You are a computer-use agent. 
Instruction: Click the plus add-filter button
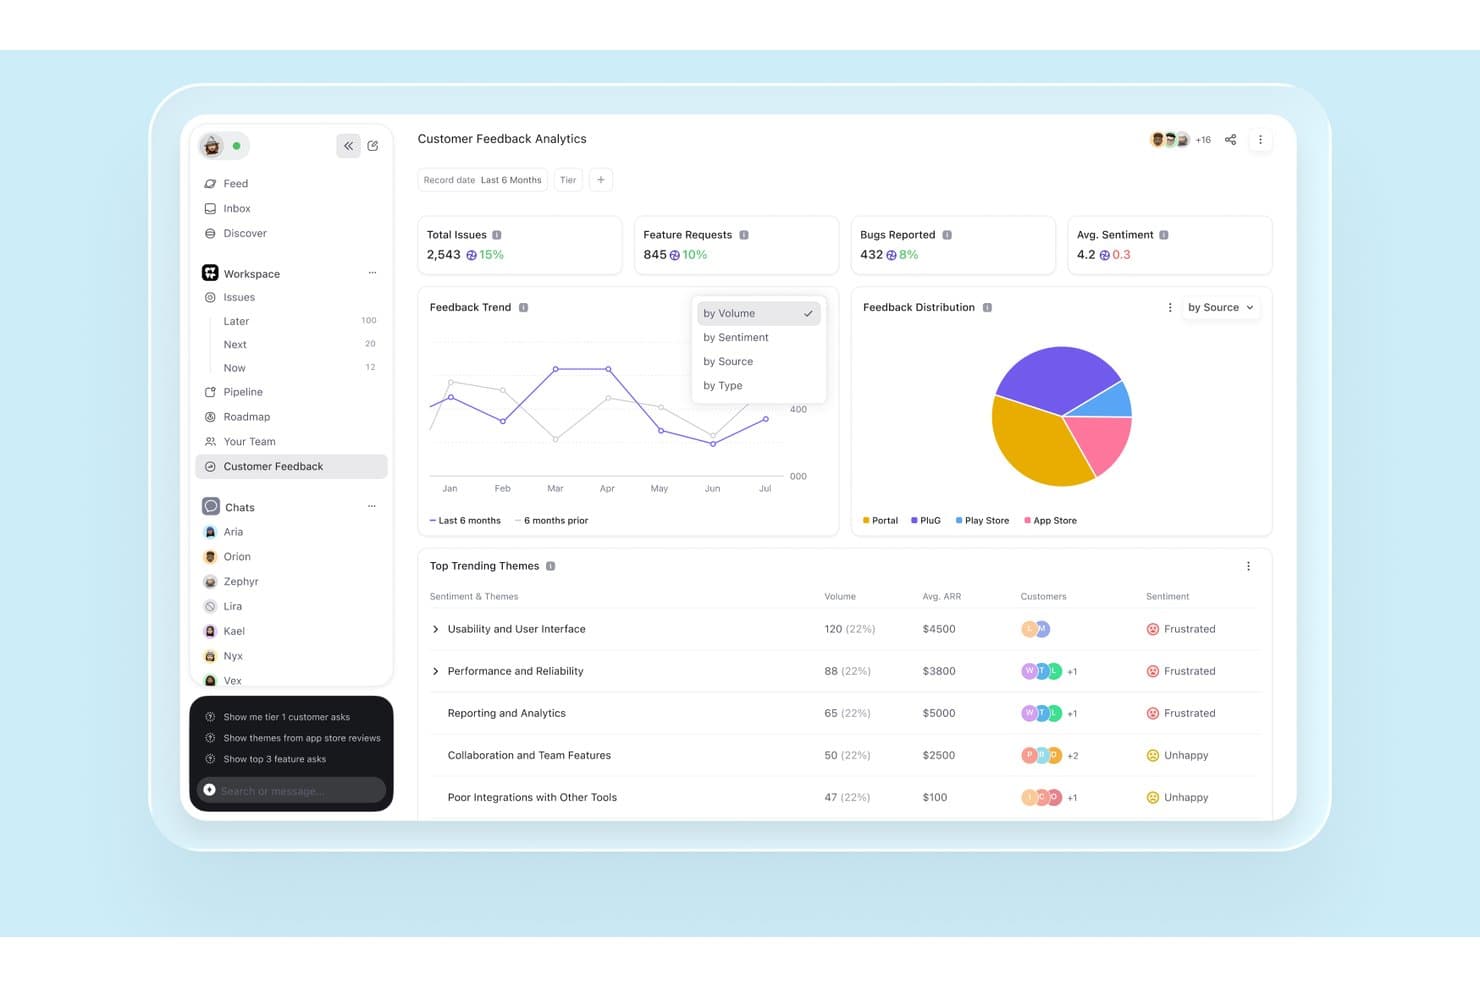click(x=601, y=180)
